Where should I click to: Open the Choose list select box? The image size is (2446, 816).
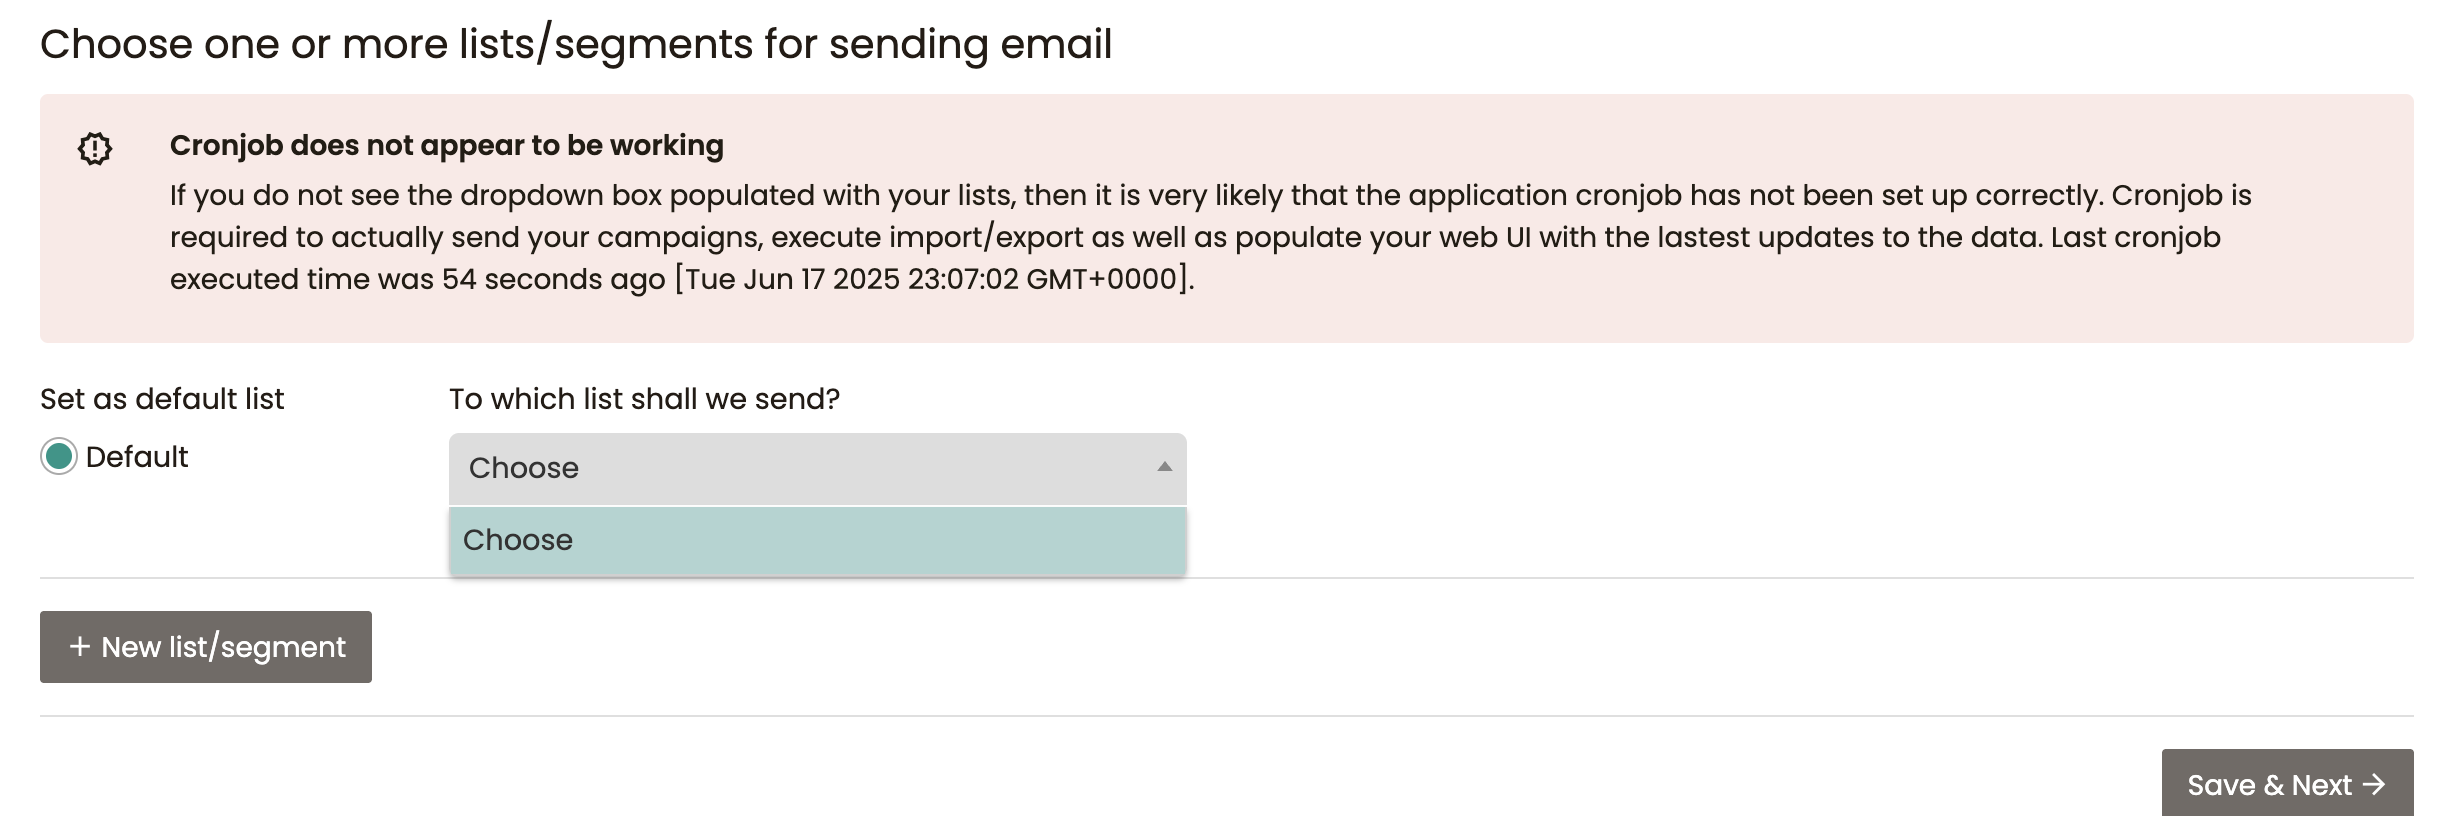817,468
